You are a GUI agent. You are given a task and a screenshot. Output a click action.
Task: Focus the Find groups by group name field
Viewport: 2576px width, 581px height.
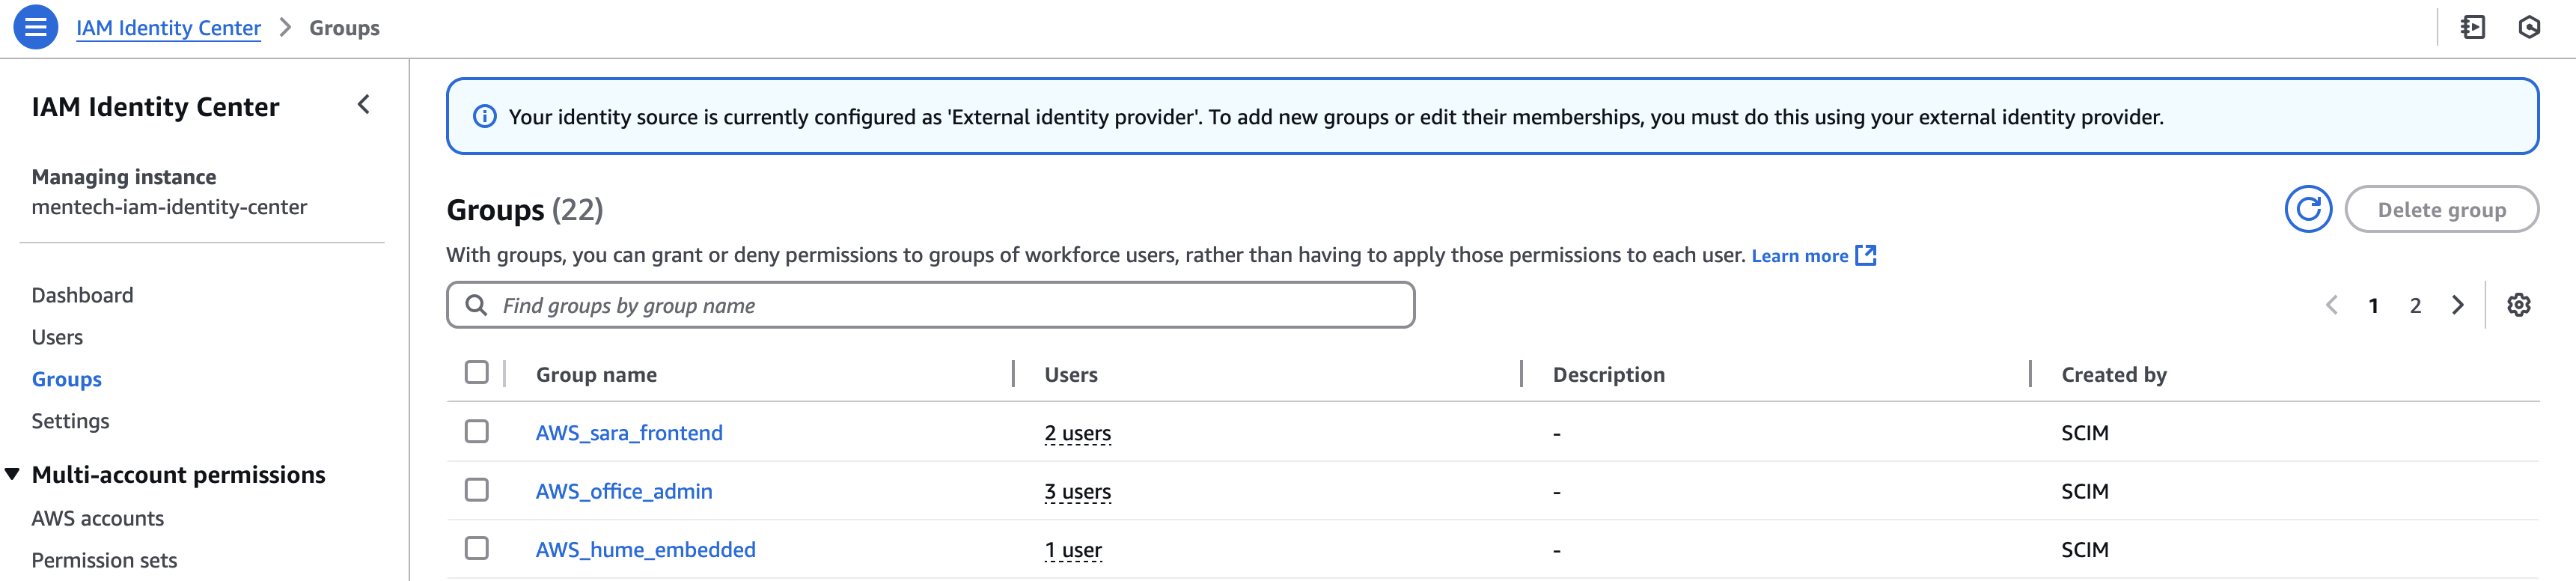(x=930, y=305)
